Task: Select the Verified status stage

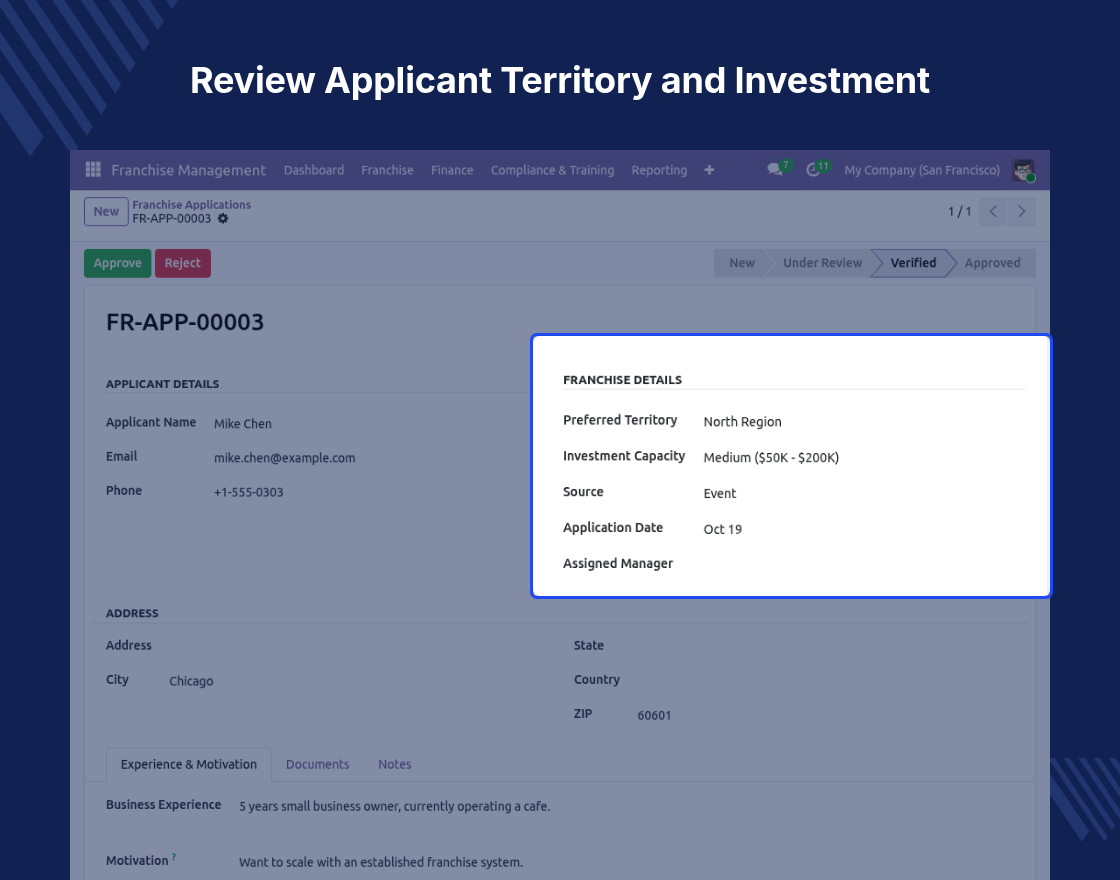Action: pyautogui.click(x=913, y=263)
